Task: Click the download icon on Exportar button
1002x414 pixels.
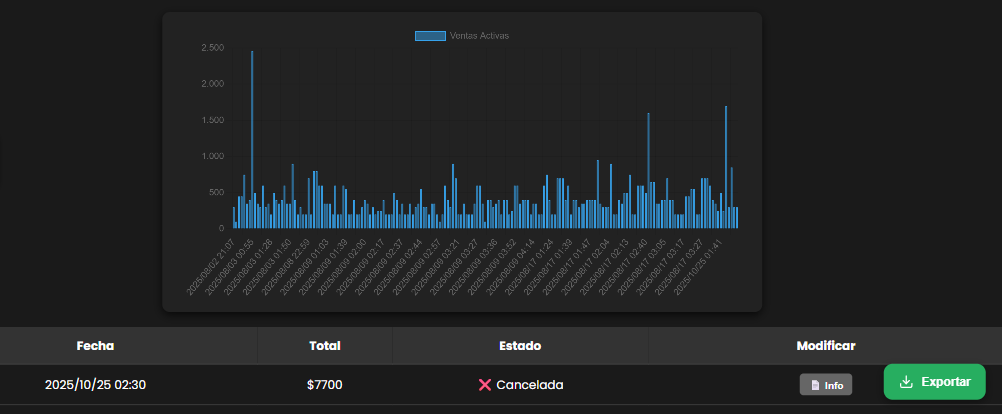Action: (906, 382)
